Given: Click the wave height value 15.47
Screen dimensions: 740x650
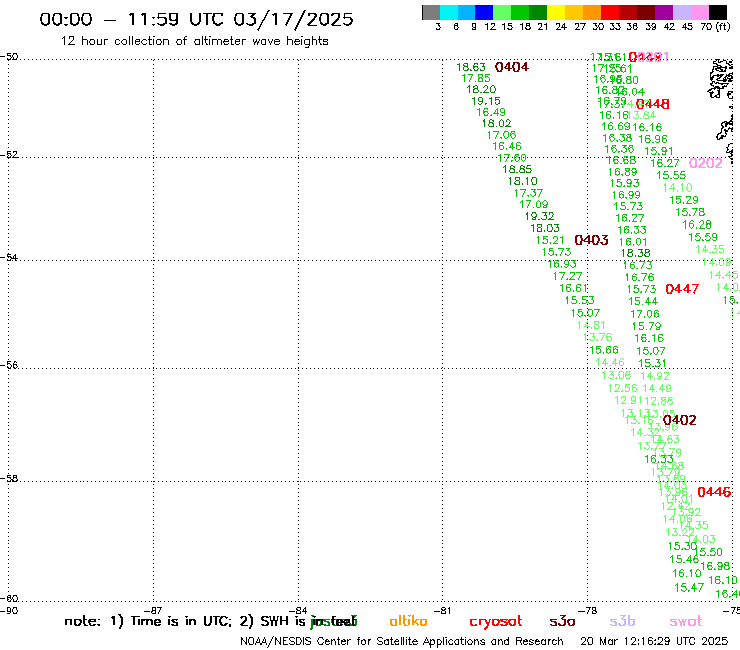Looking at the screenshot, I should [689, 588].
